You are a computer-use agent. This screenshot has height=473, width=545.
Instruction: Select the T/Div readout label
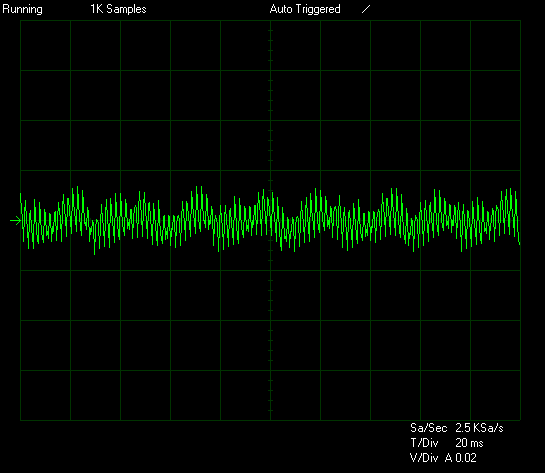click(x=424, y=443)
